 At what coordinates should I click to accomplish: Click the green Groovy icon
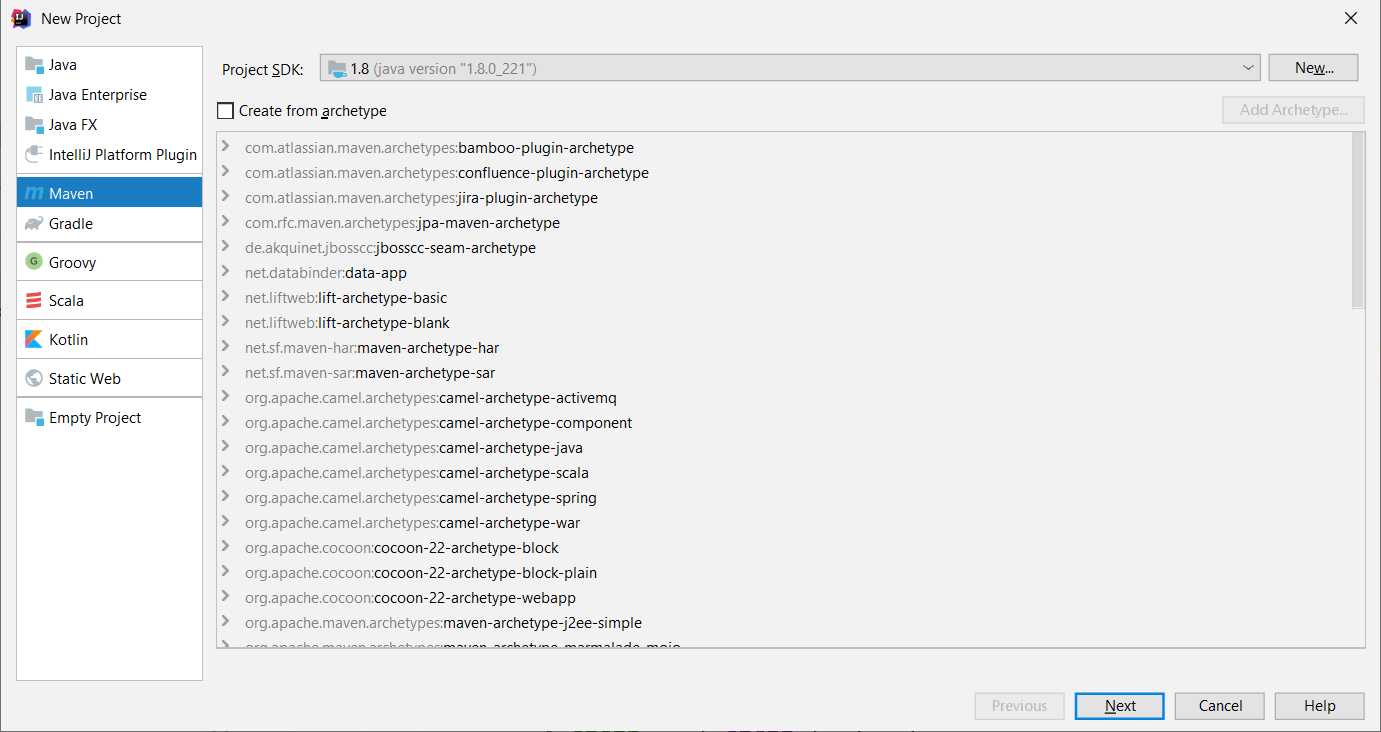[34, 263]
